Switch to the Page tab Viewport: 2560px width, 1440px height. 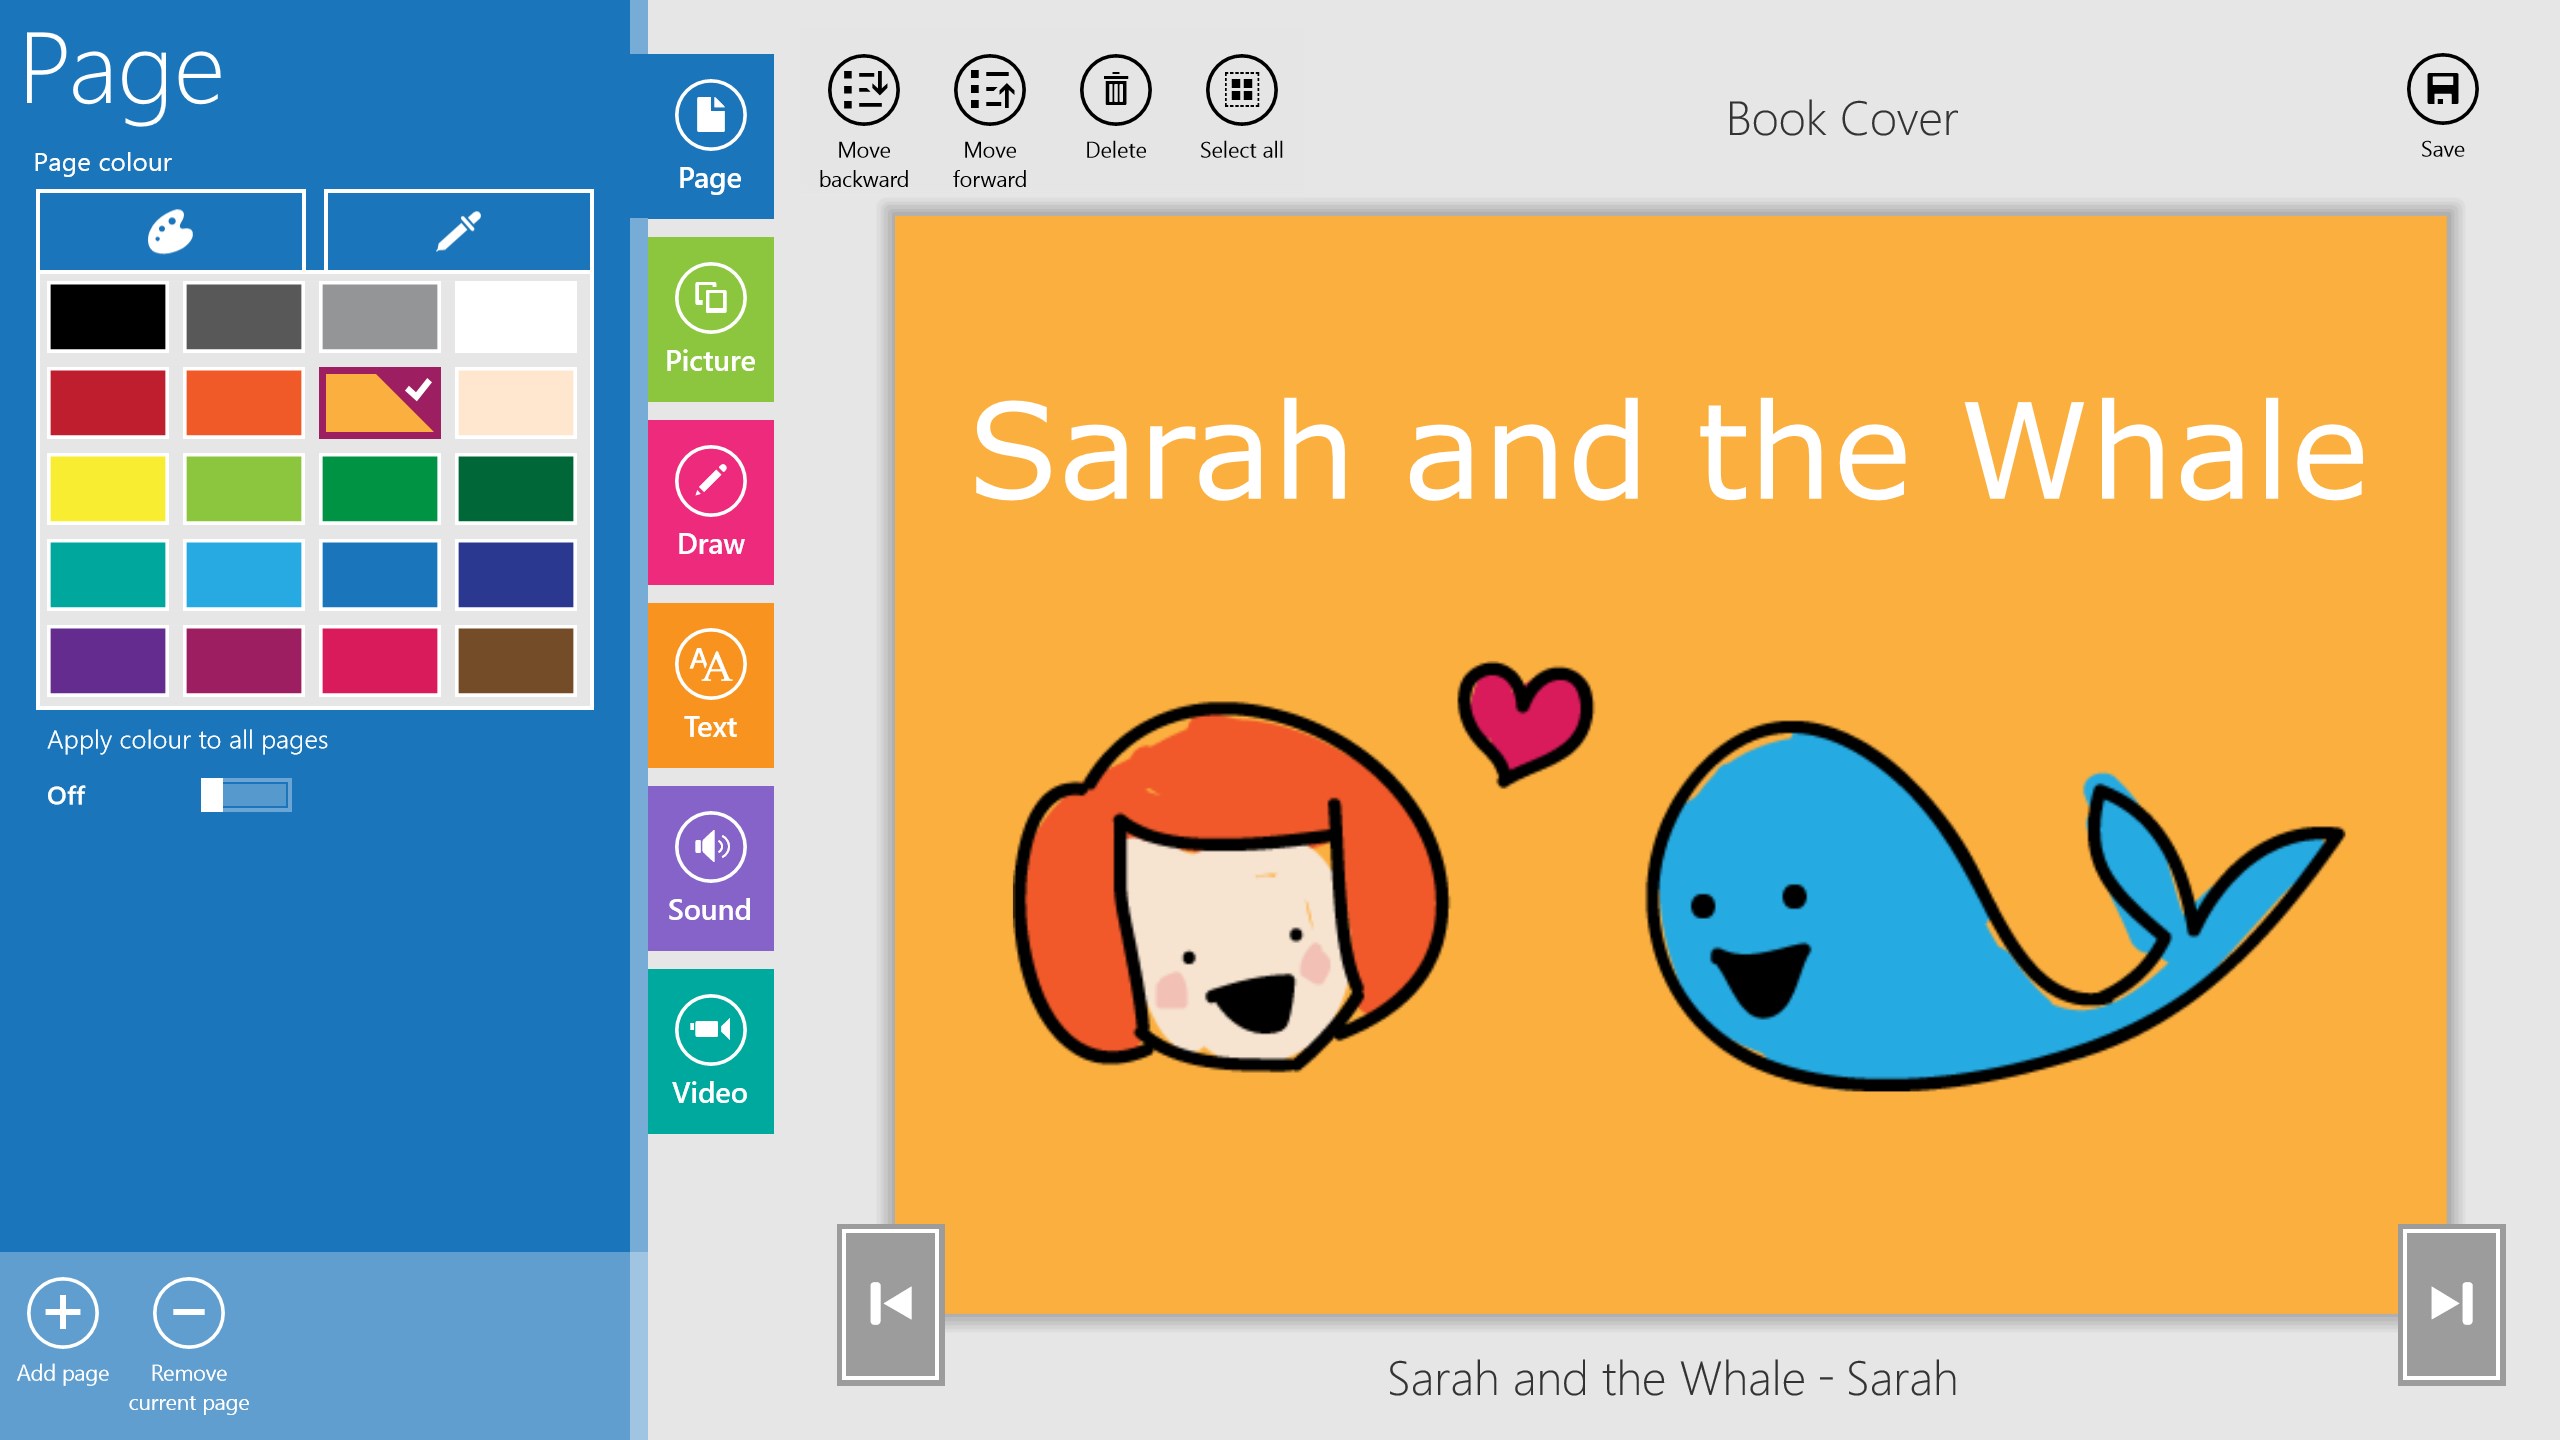click(710, 137)
